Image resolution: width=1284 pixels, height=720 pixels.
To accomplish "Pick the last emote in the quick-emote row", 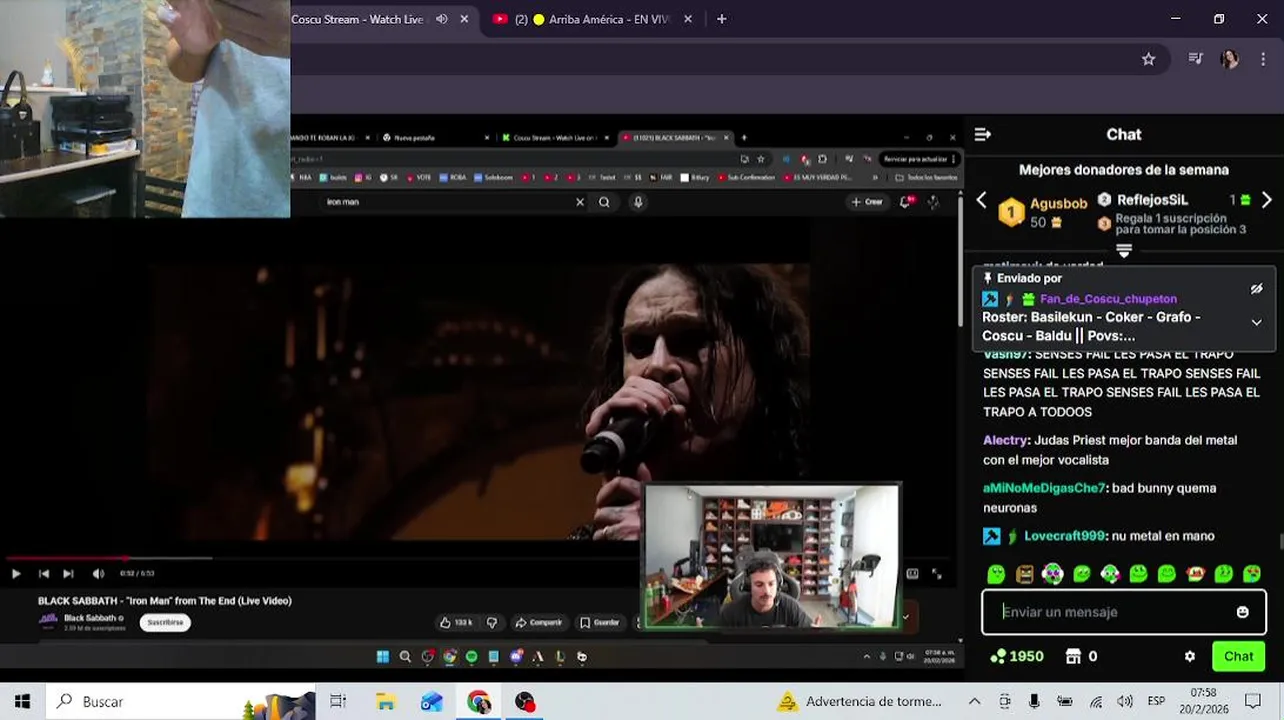I will (1252, 574).
